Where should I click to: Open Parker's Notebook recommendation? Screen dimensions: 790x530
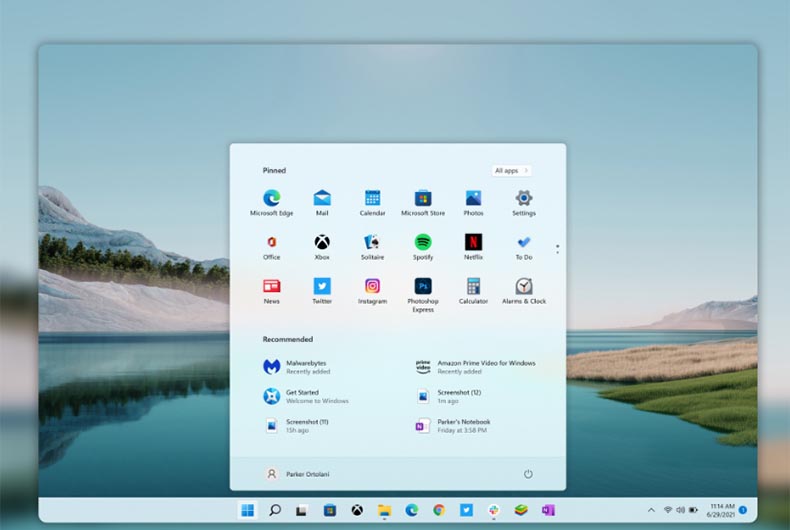pyautogui.click(x=452, y=426)
